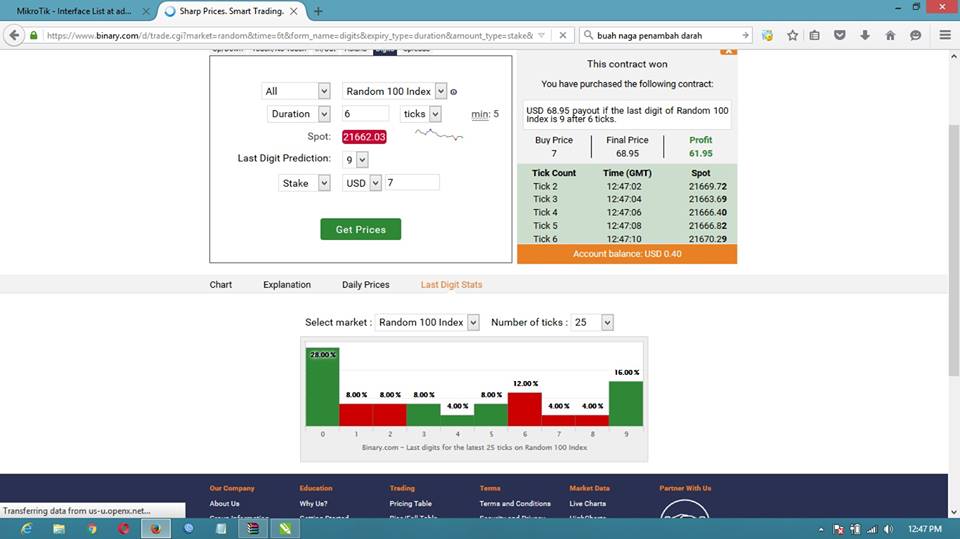The width and height of the screenshot is (960, 539).
Task: Click the taskbar clock showing 12:47 PM
Action: (924, 529)
